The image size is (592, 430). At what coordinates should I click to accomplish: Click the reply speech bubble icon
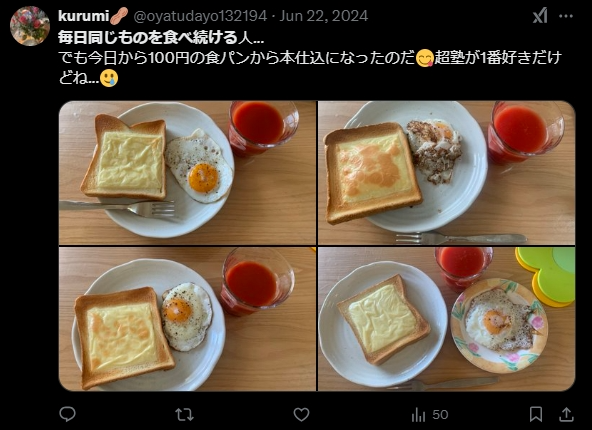68,415
